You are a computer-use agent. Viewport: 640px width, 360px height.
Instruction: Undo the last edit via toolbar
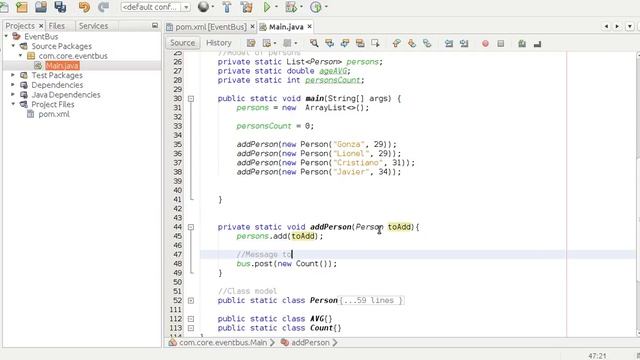point(84,7)
